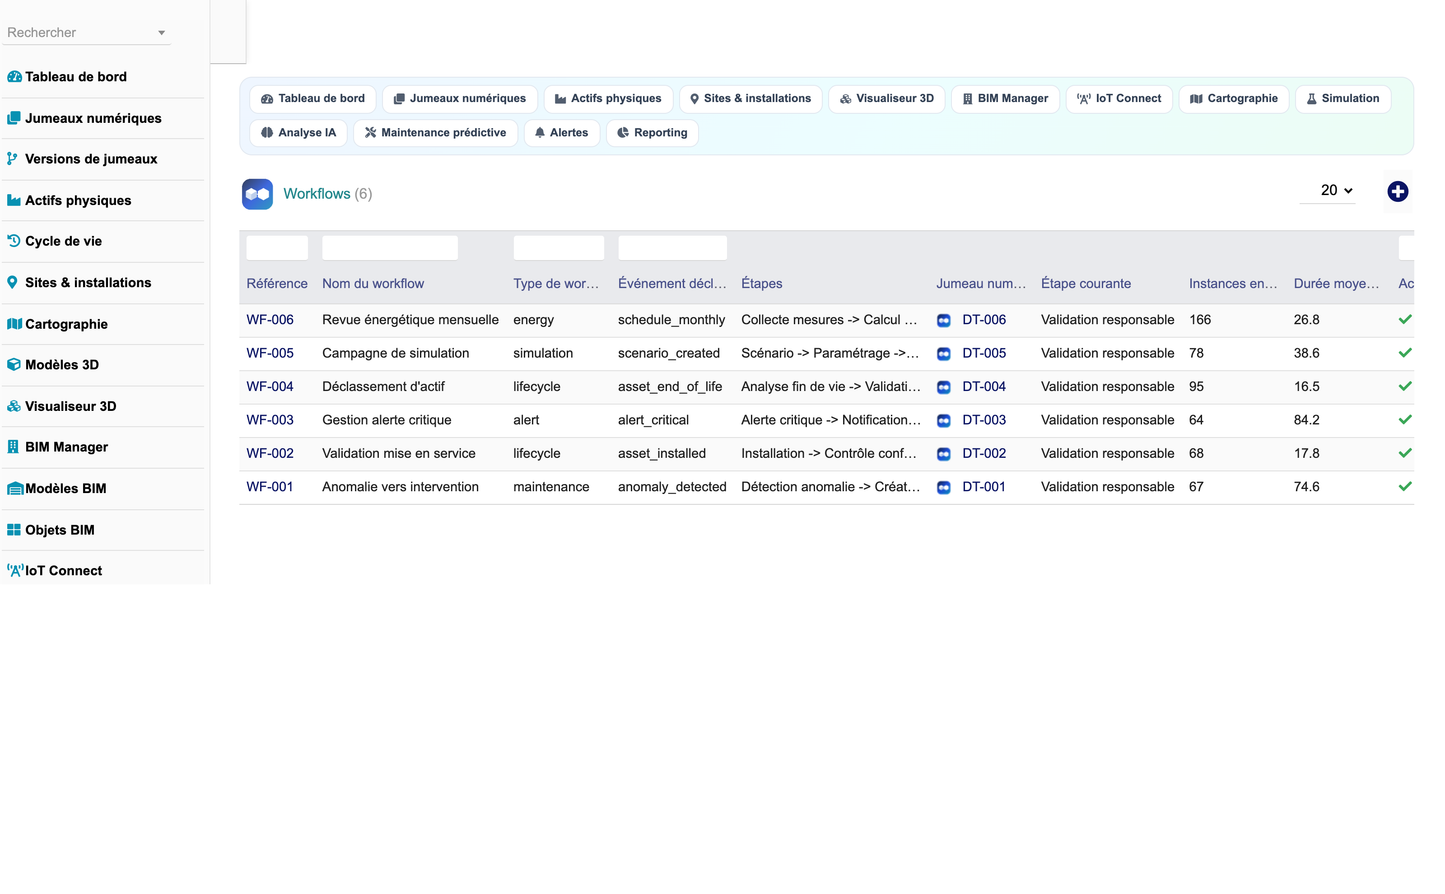The image size is (1445, 894).
Task: Click the Modèles 3D cube icon
Action: coord(14,365)
